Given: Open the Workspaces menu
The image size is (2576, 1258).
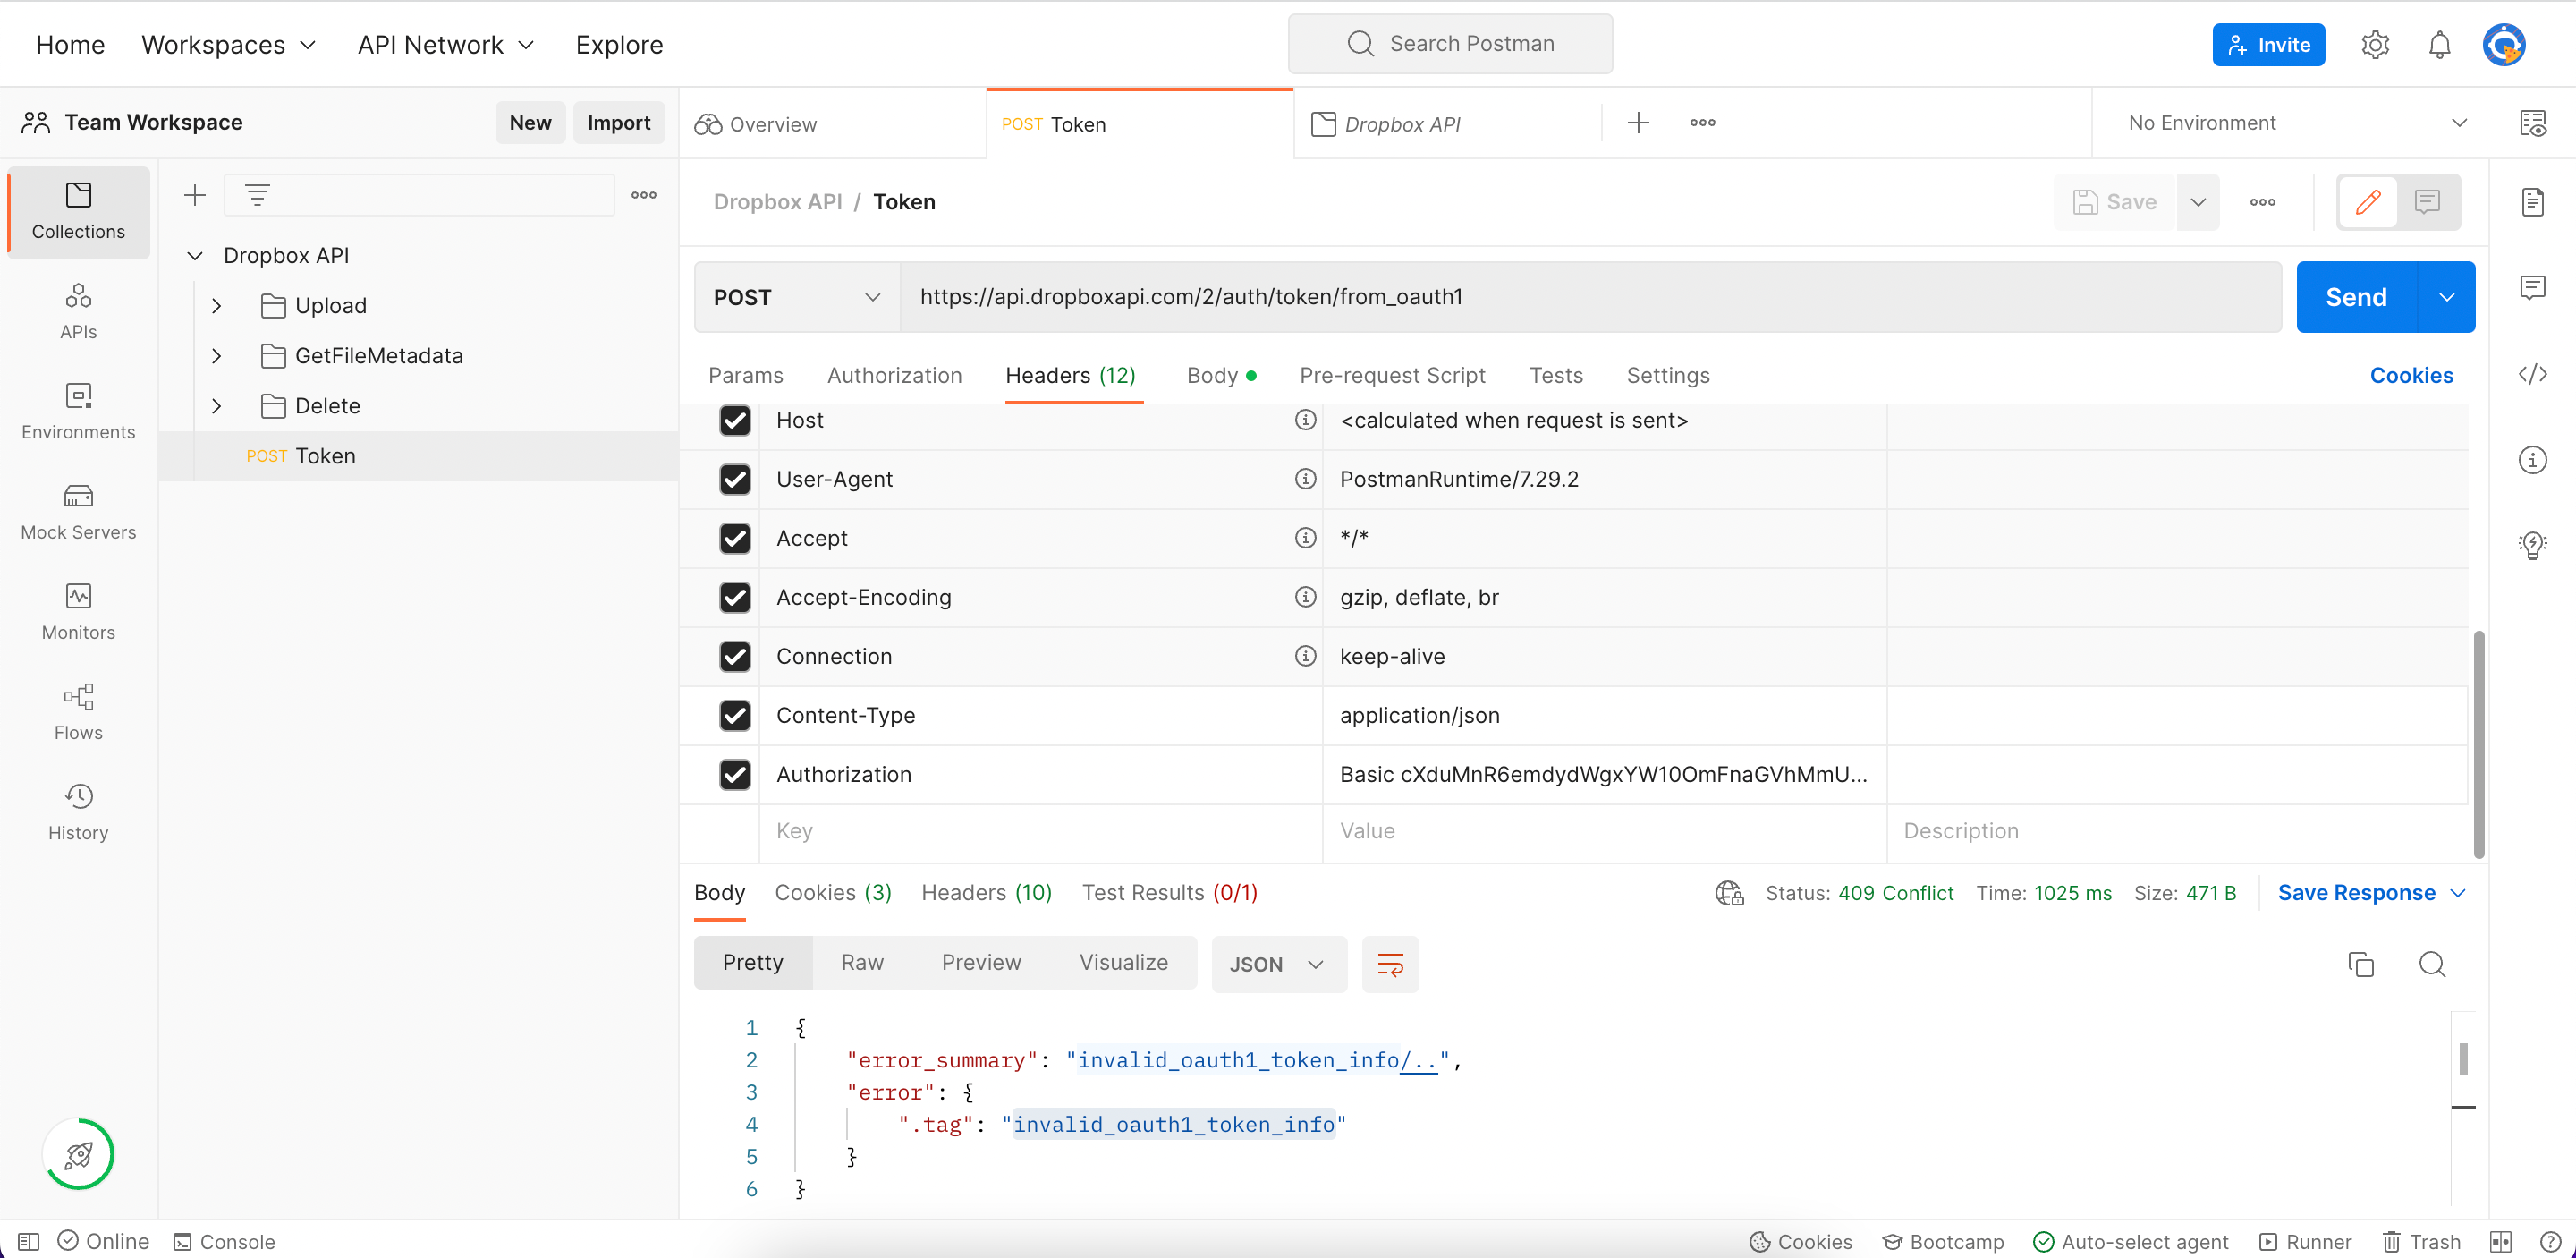Looking at the screenshot, I should tap(229, 45).
